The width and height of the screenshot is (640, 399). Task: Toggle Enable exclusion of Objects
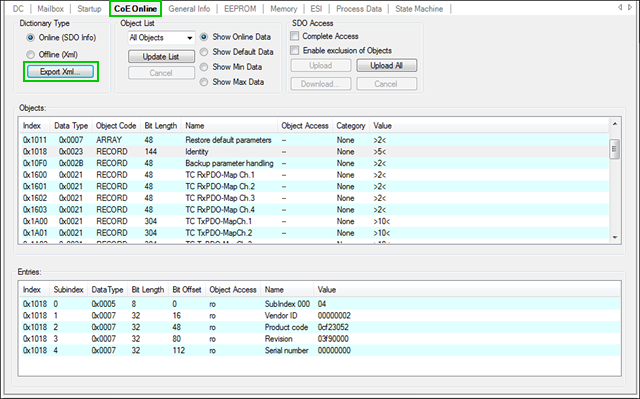(x=295, y=50)
